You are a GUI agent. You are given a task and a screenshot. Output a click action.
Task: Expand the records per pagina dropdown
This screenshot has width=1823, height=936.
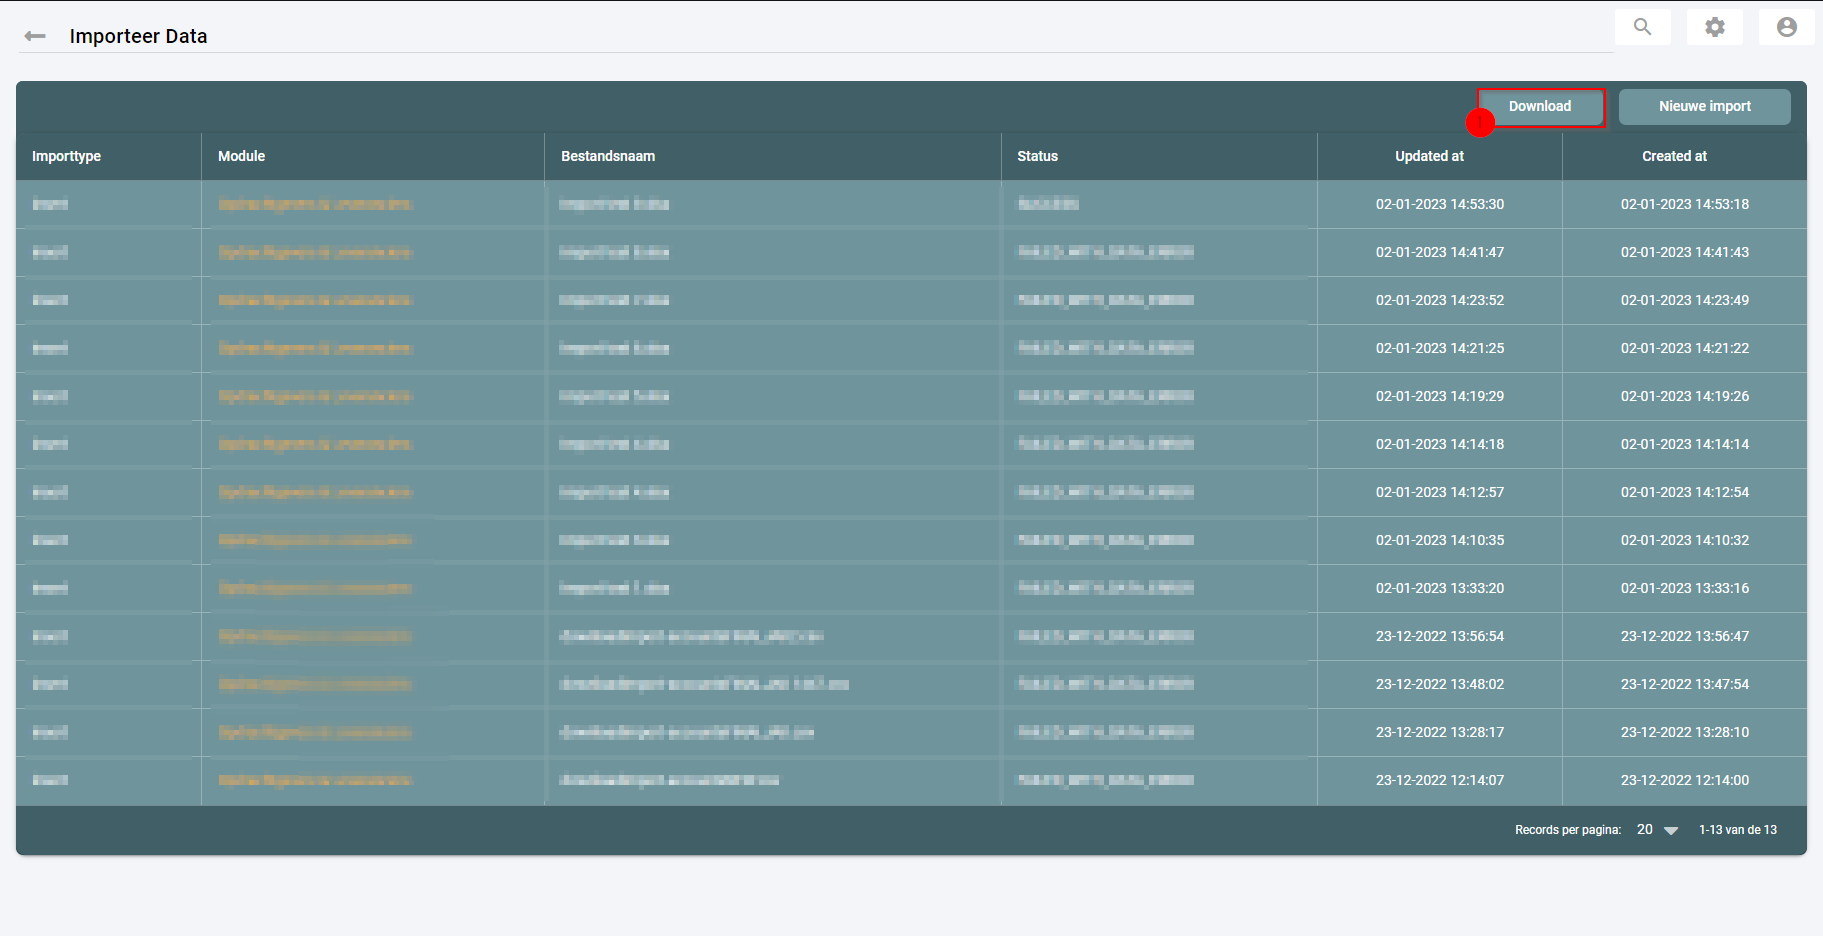(1670, 830)
